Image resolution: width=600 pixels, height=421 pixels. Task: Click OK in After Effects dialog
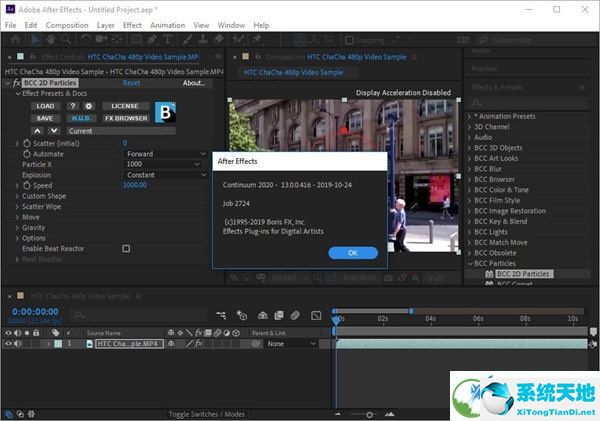[353, 253]
